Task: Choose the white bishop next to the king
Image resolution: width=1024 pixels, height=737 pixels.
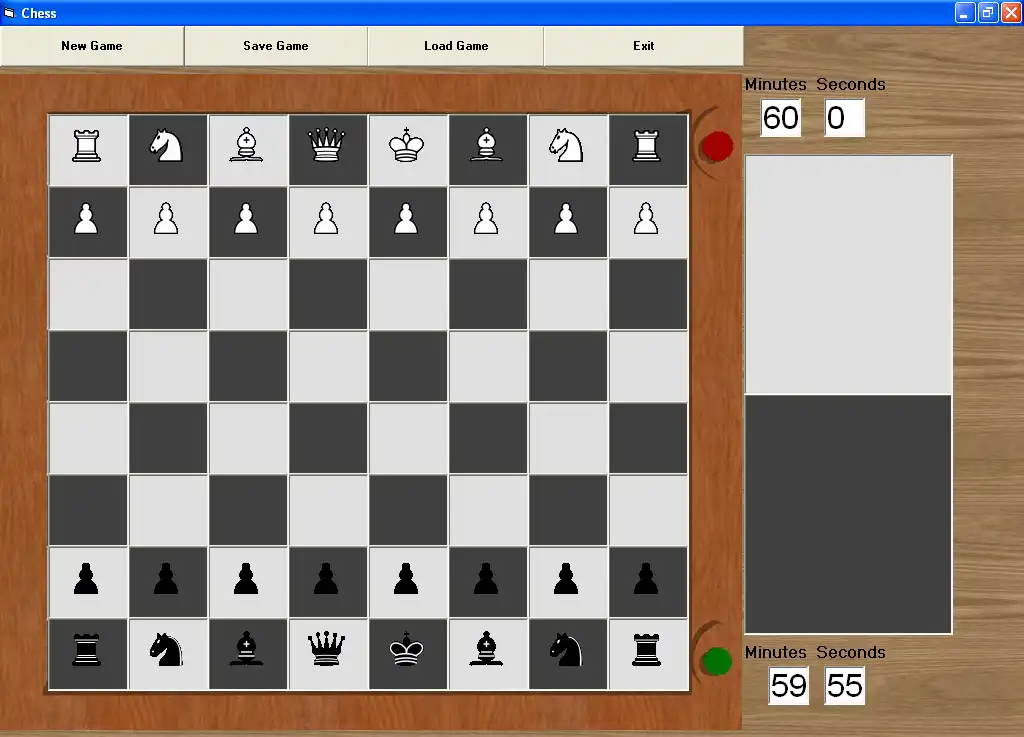Action: point(487,145)
